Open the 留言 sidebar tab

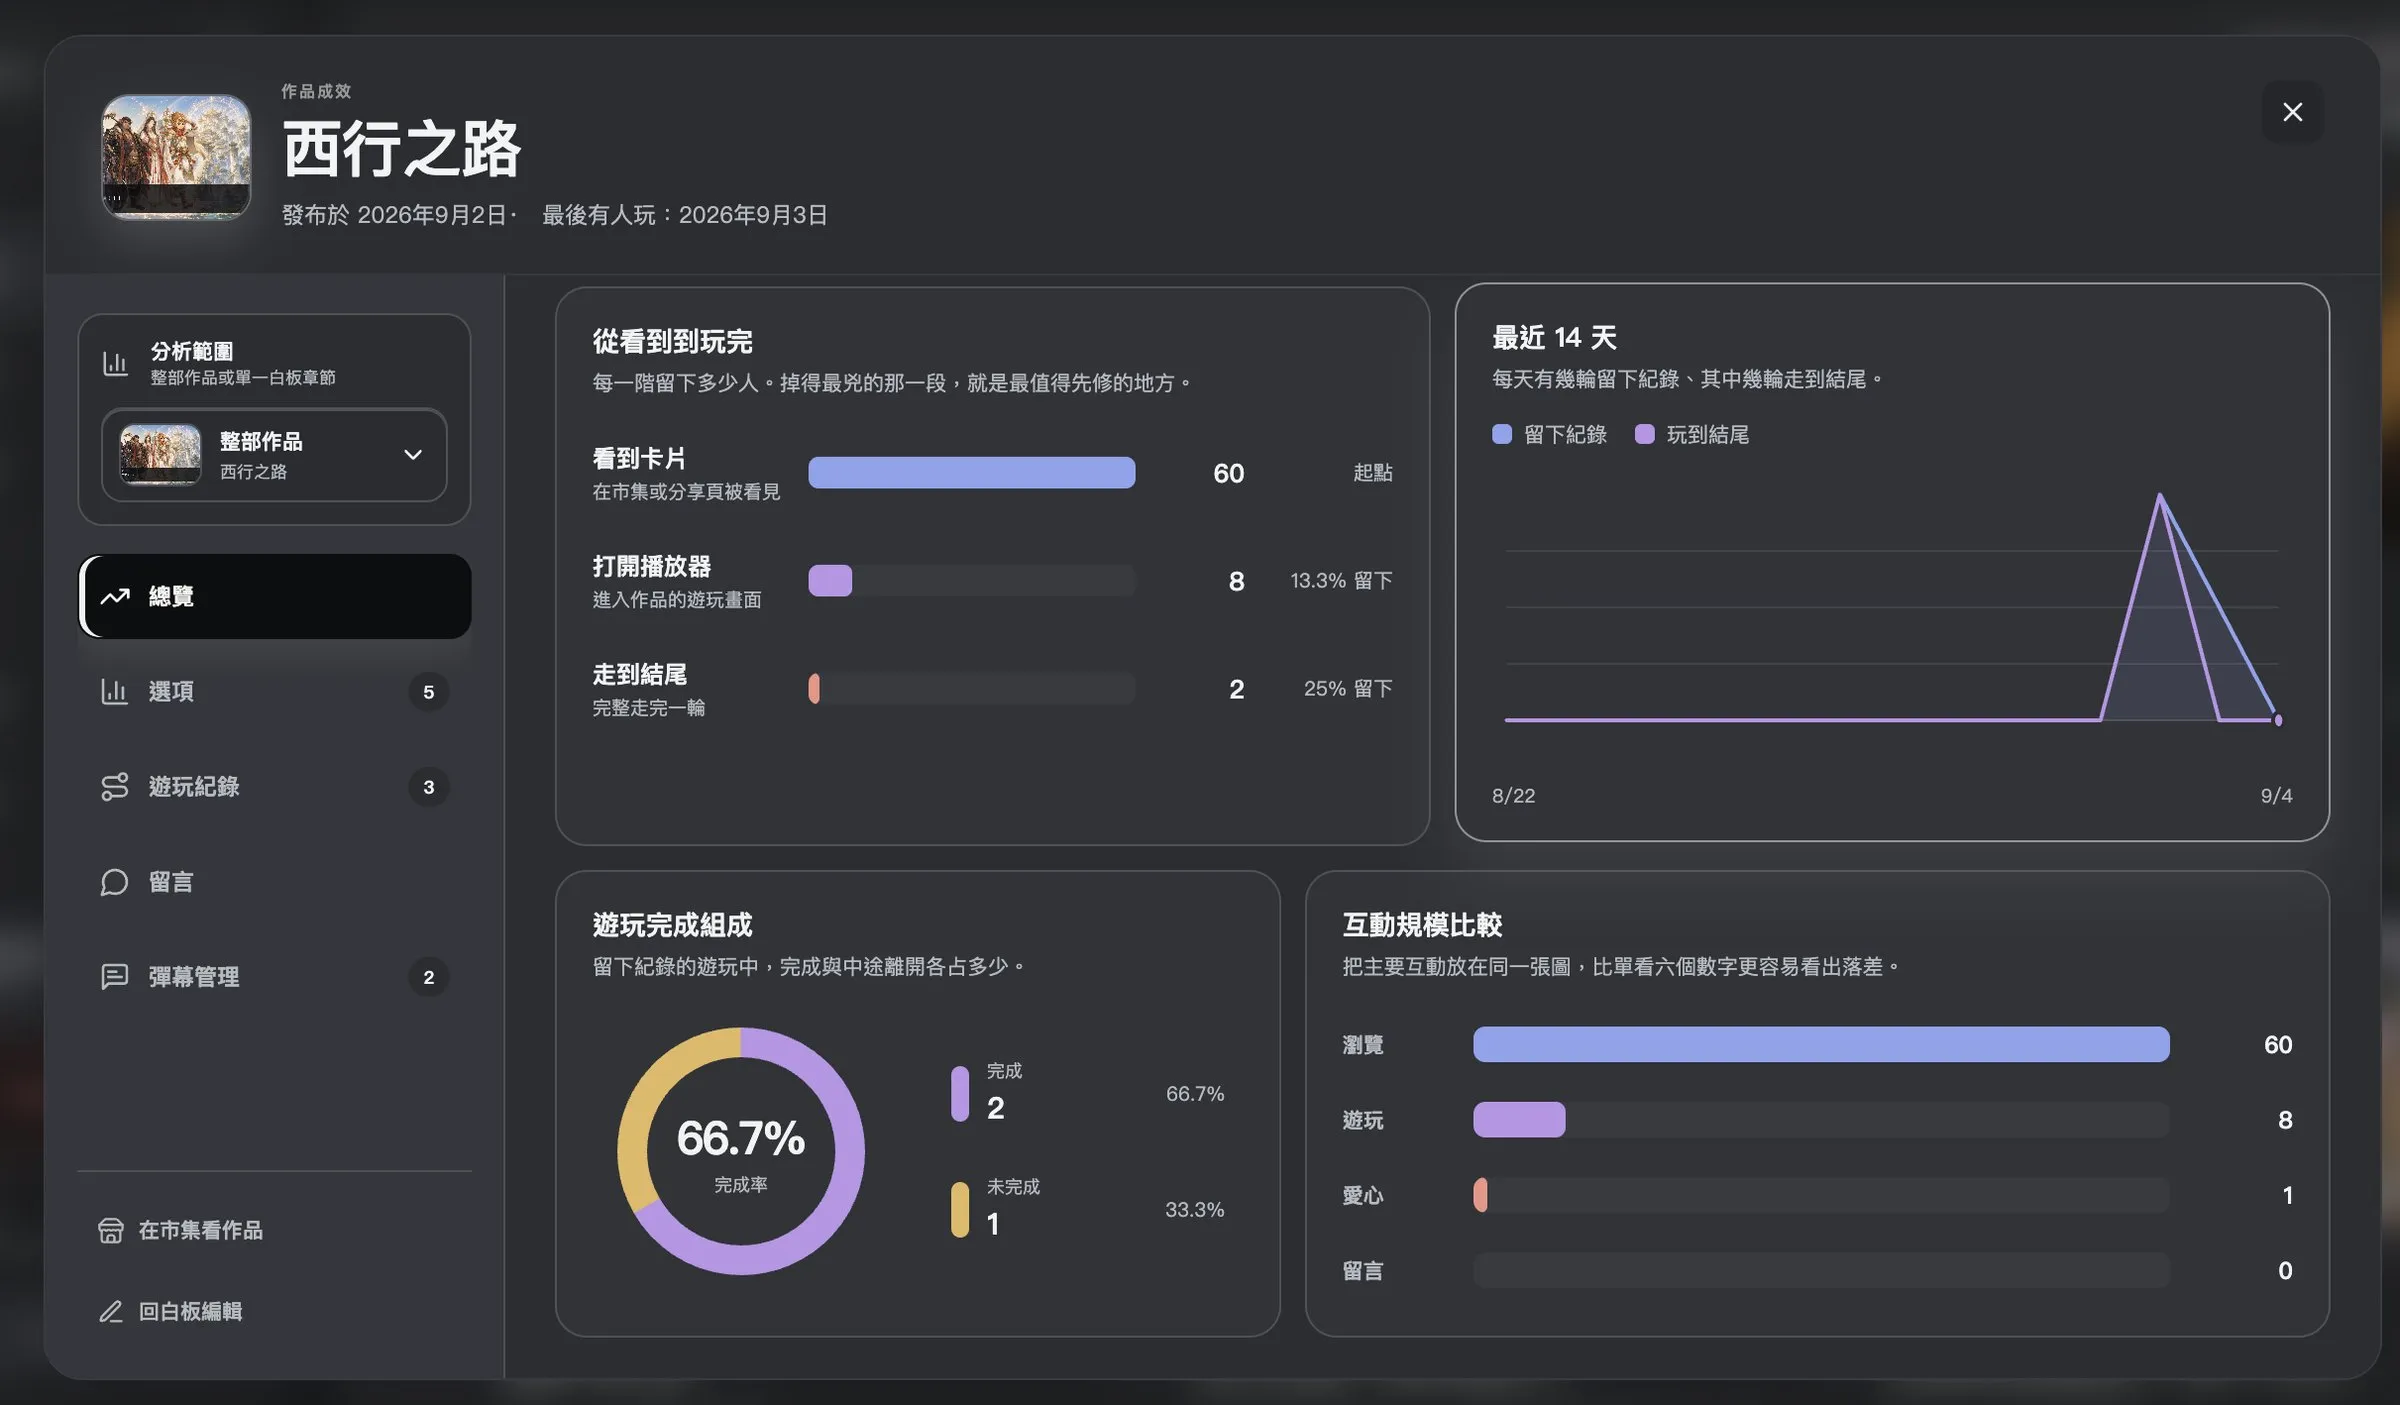(x=275, y=882)
